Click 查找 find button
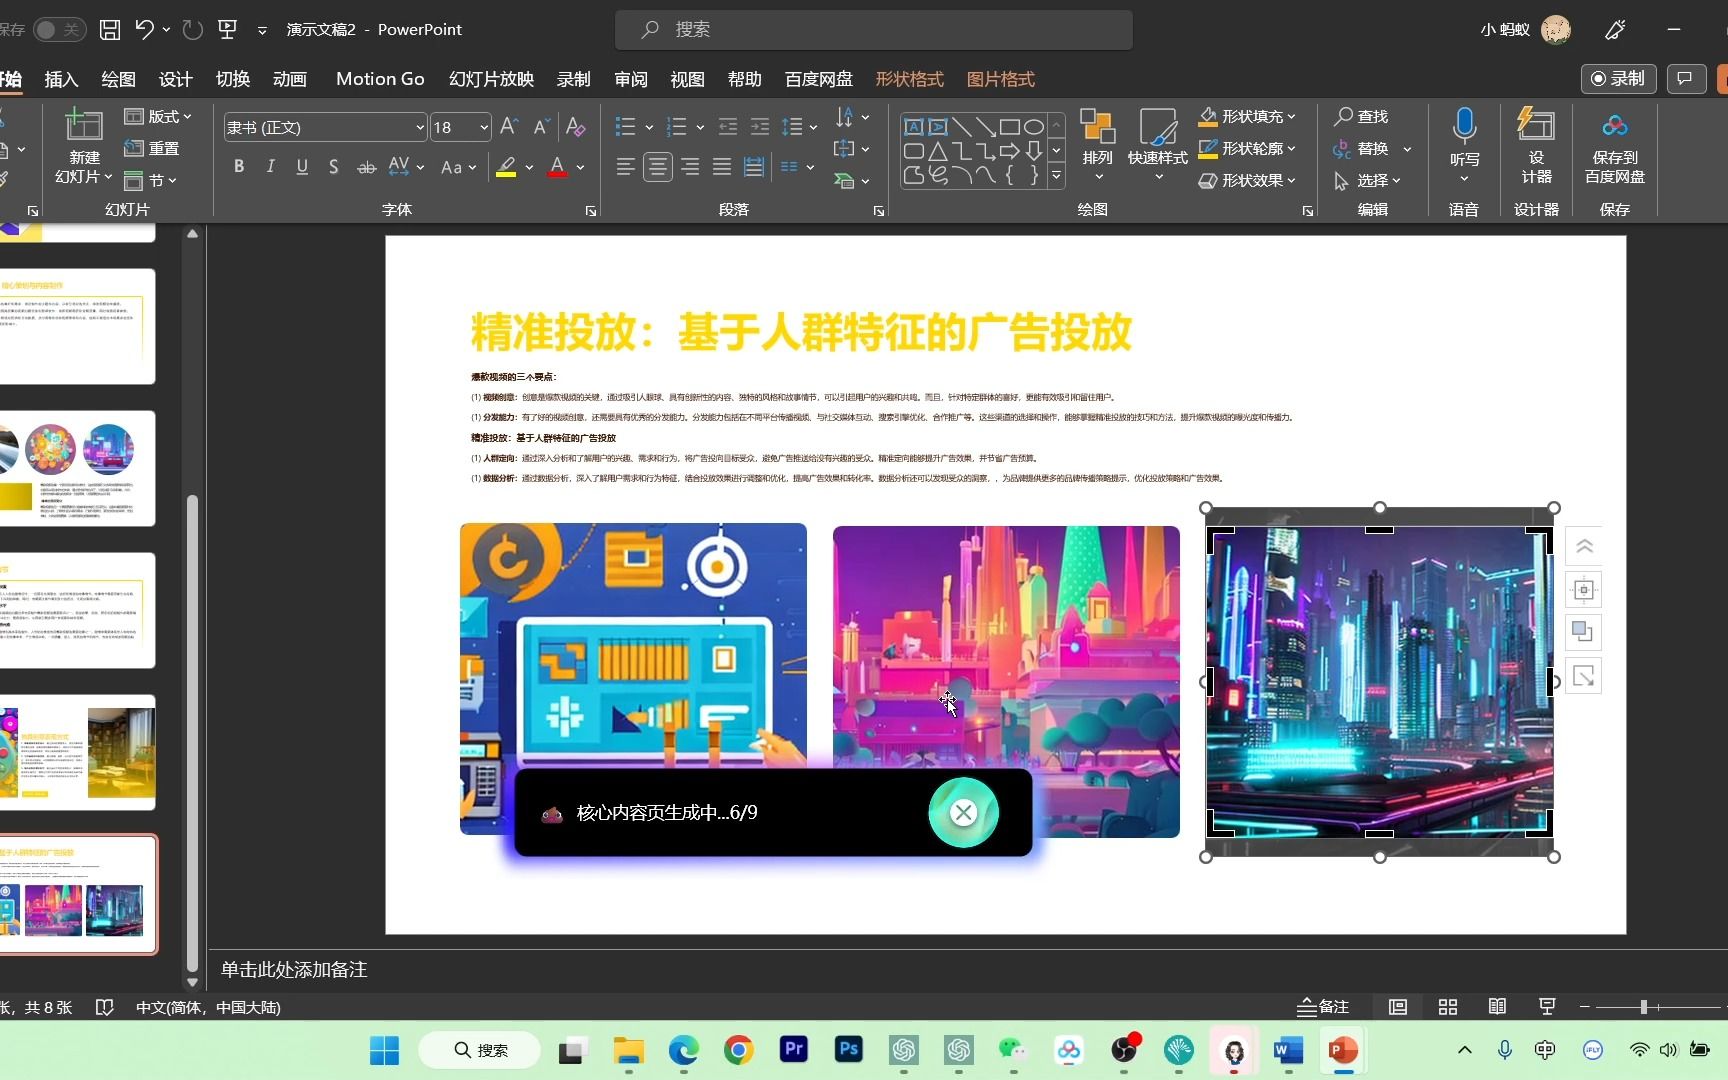Image resolution: width=1728 pixels, height=1080 pixels. click(x=1361, y=117)
